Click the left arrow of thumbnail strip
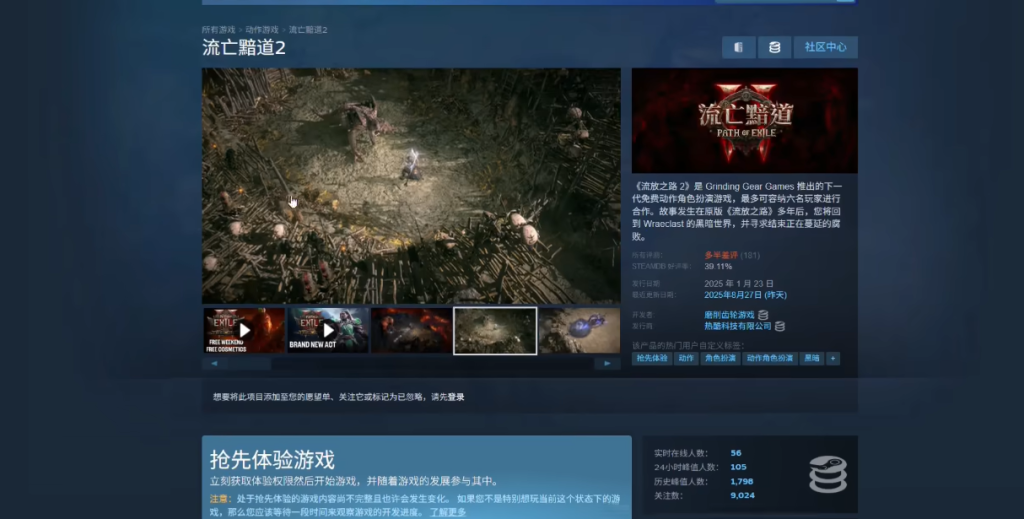 214,364
